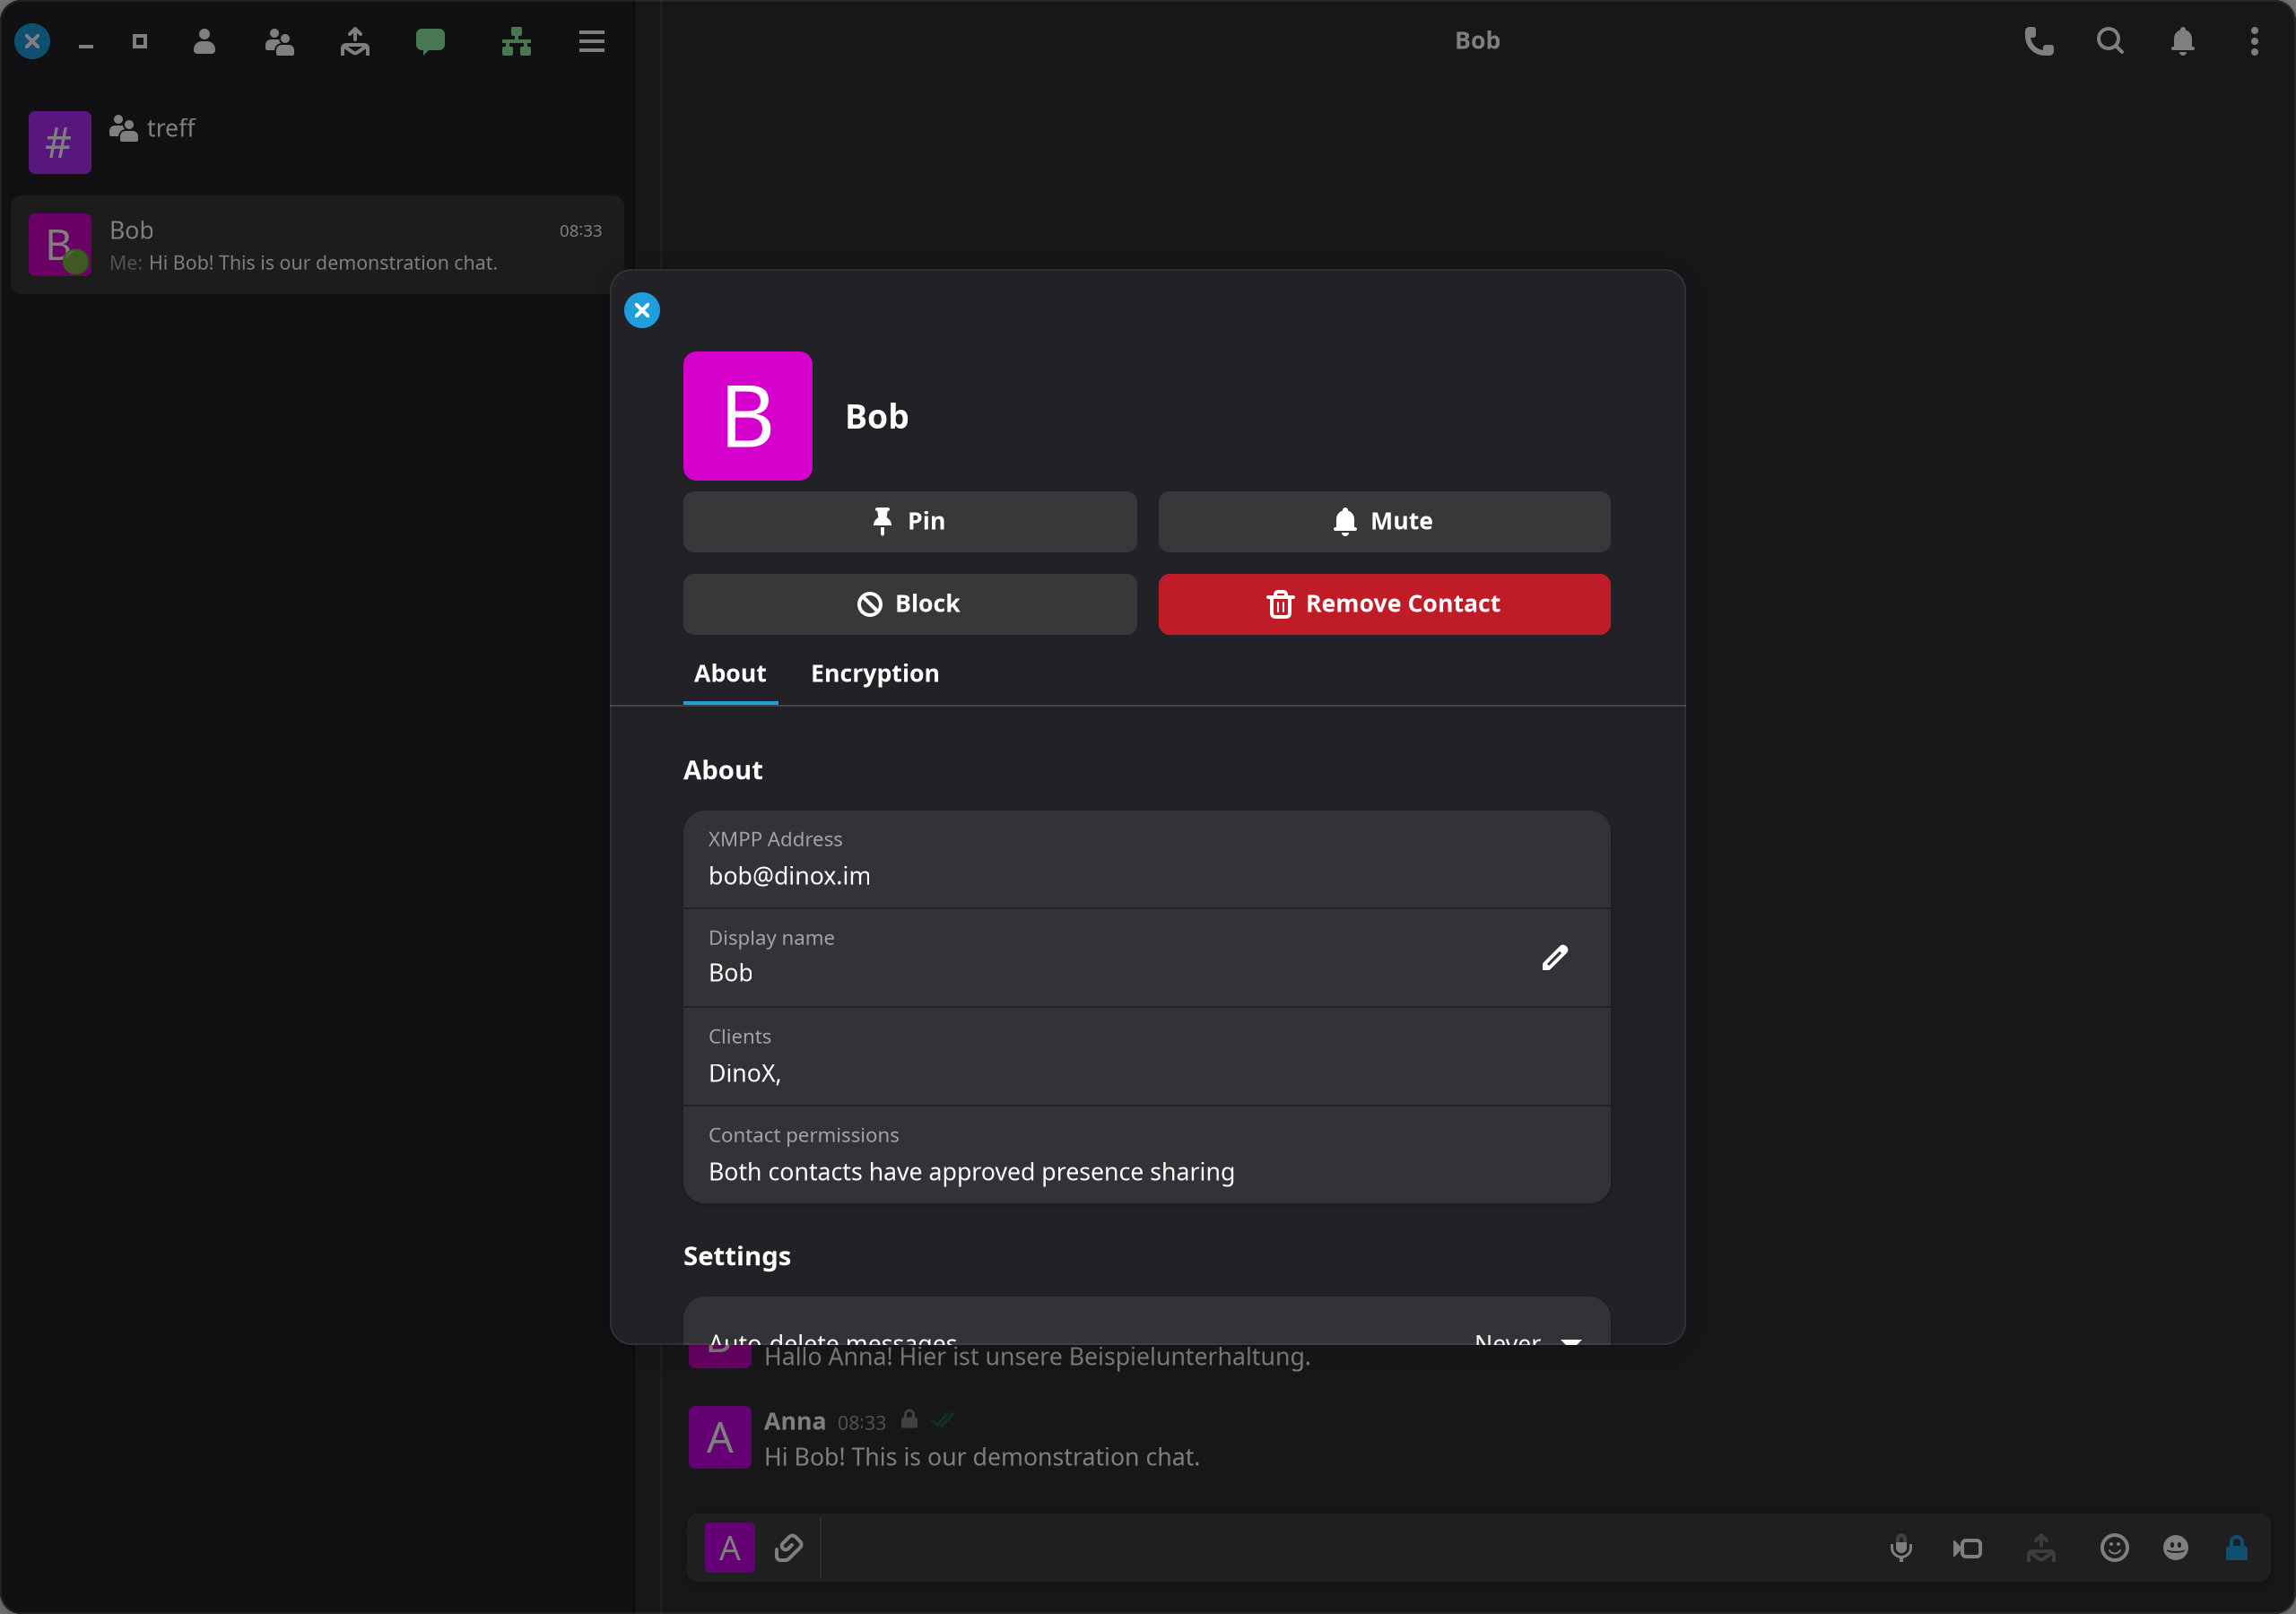Screen dimensions: 2296x1614
Task: Open the hamburger menu in the sidebar header
Action: pos(592,41)
